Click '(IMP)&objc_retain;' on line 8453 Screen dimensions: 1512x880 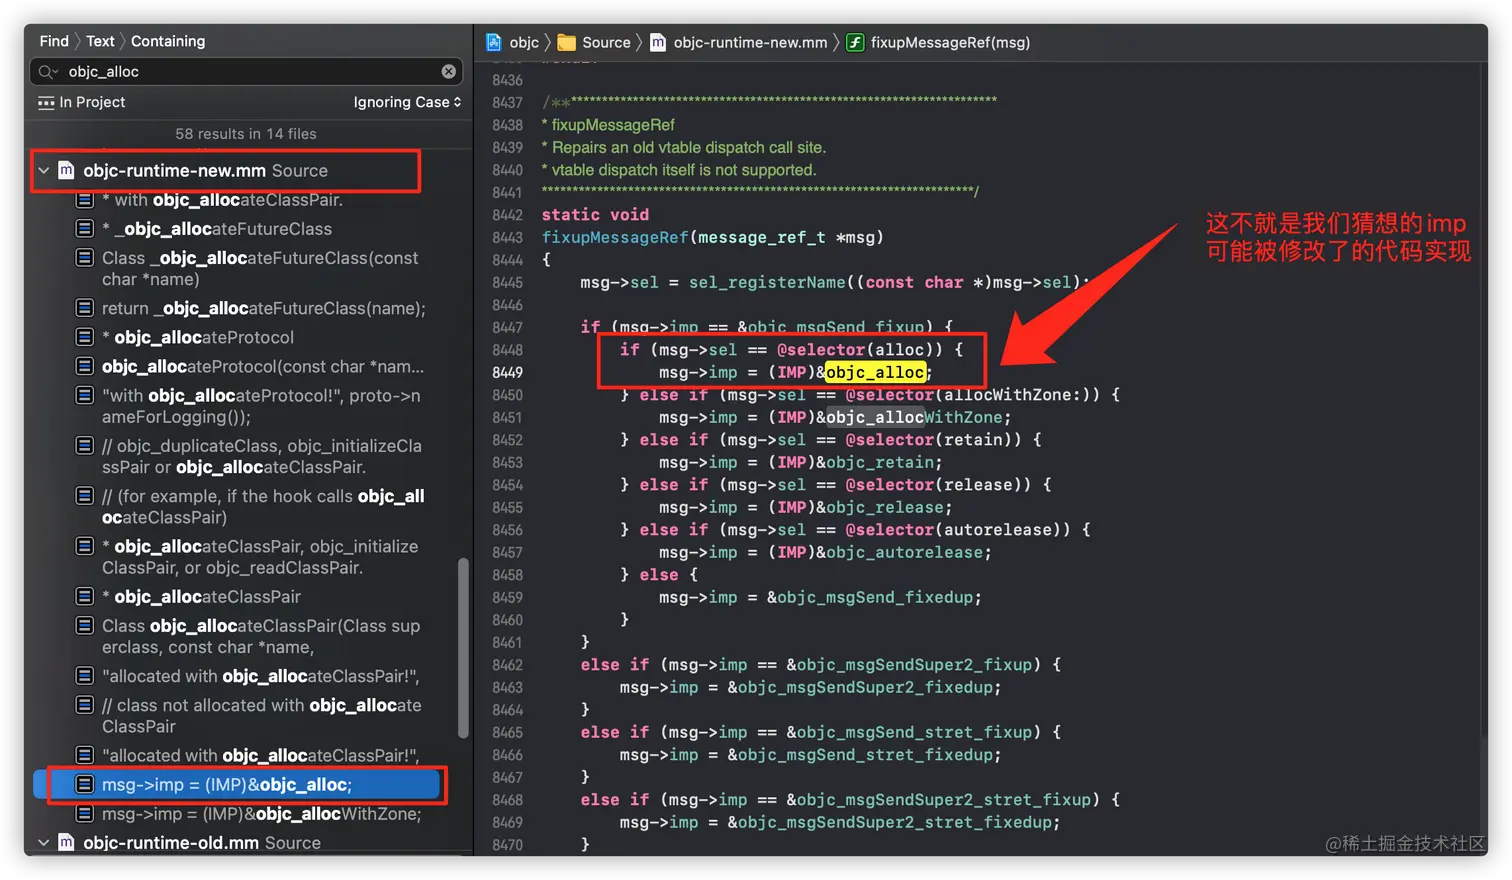pos(855,462)
